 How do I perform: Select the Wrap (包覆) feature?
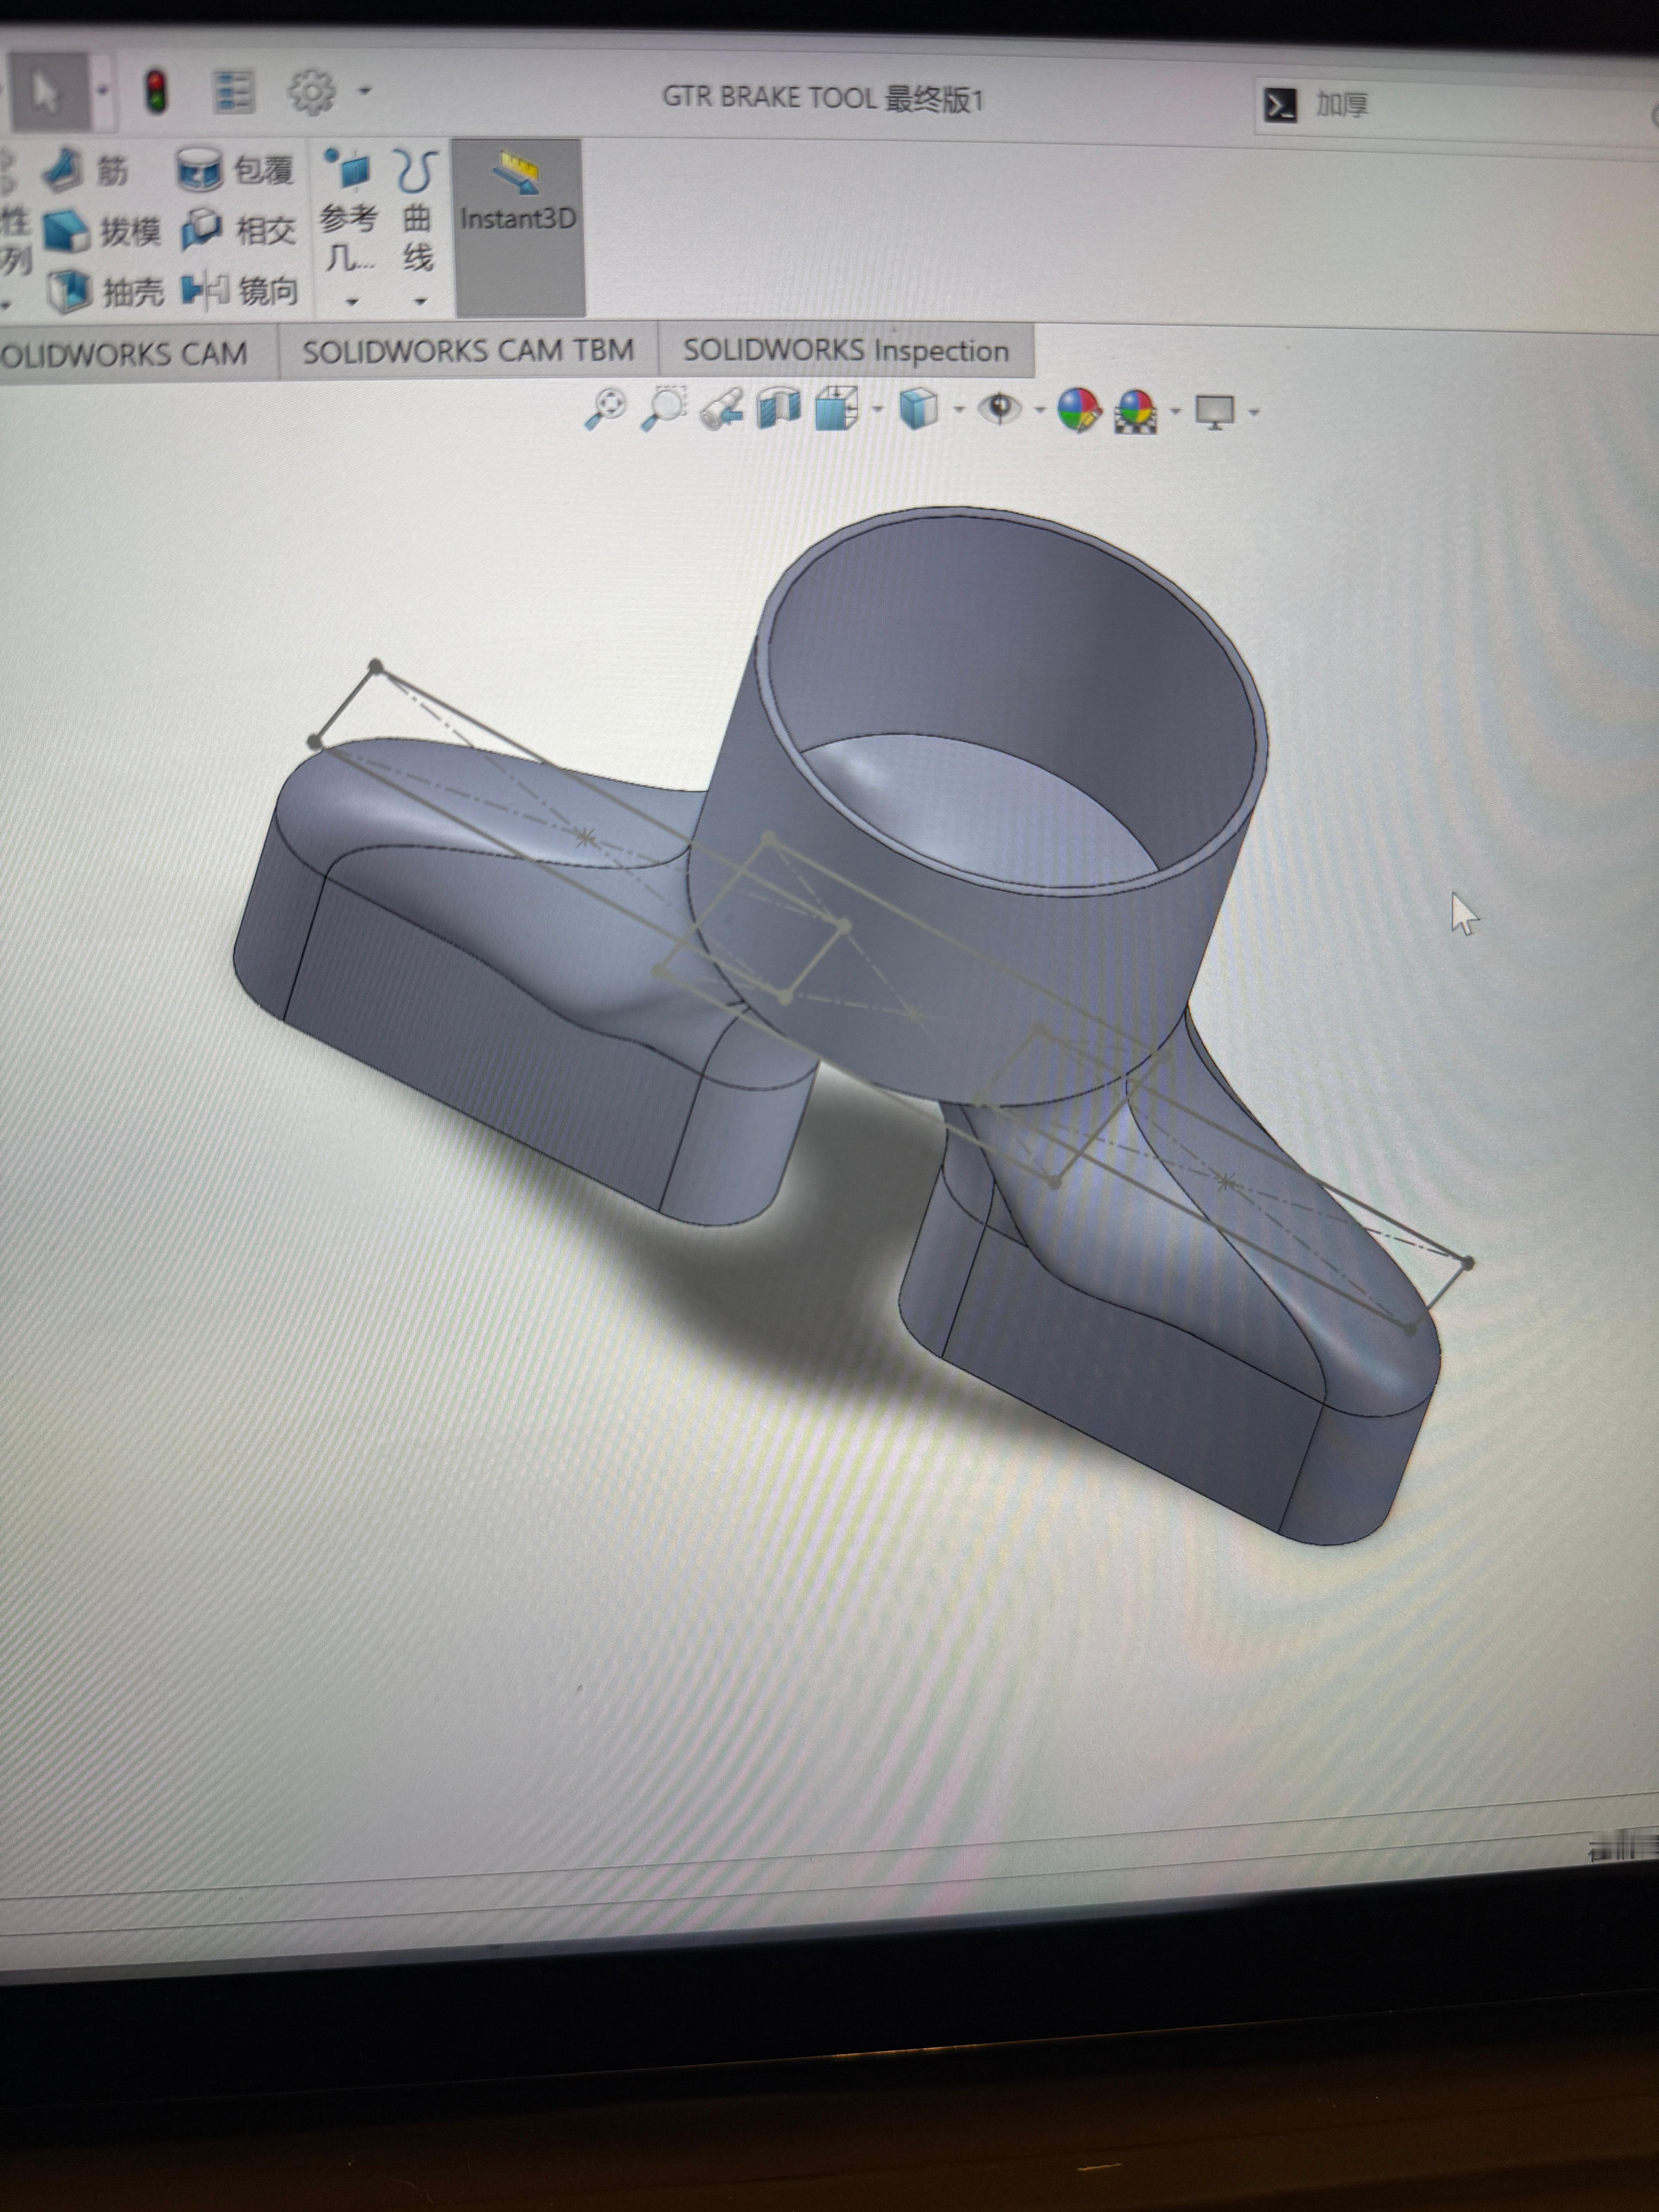point(236,170)
